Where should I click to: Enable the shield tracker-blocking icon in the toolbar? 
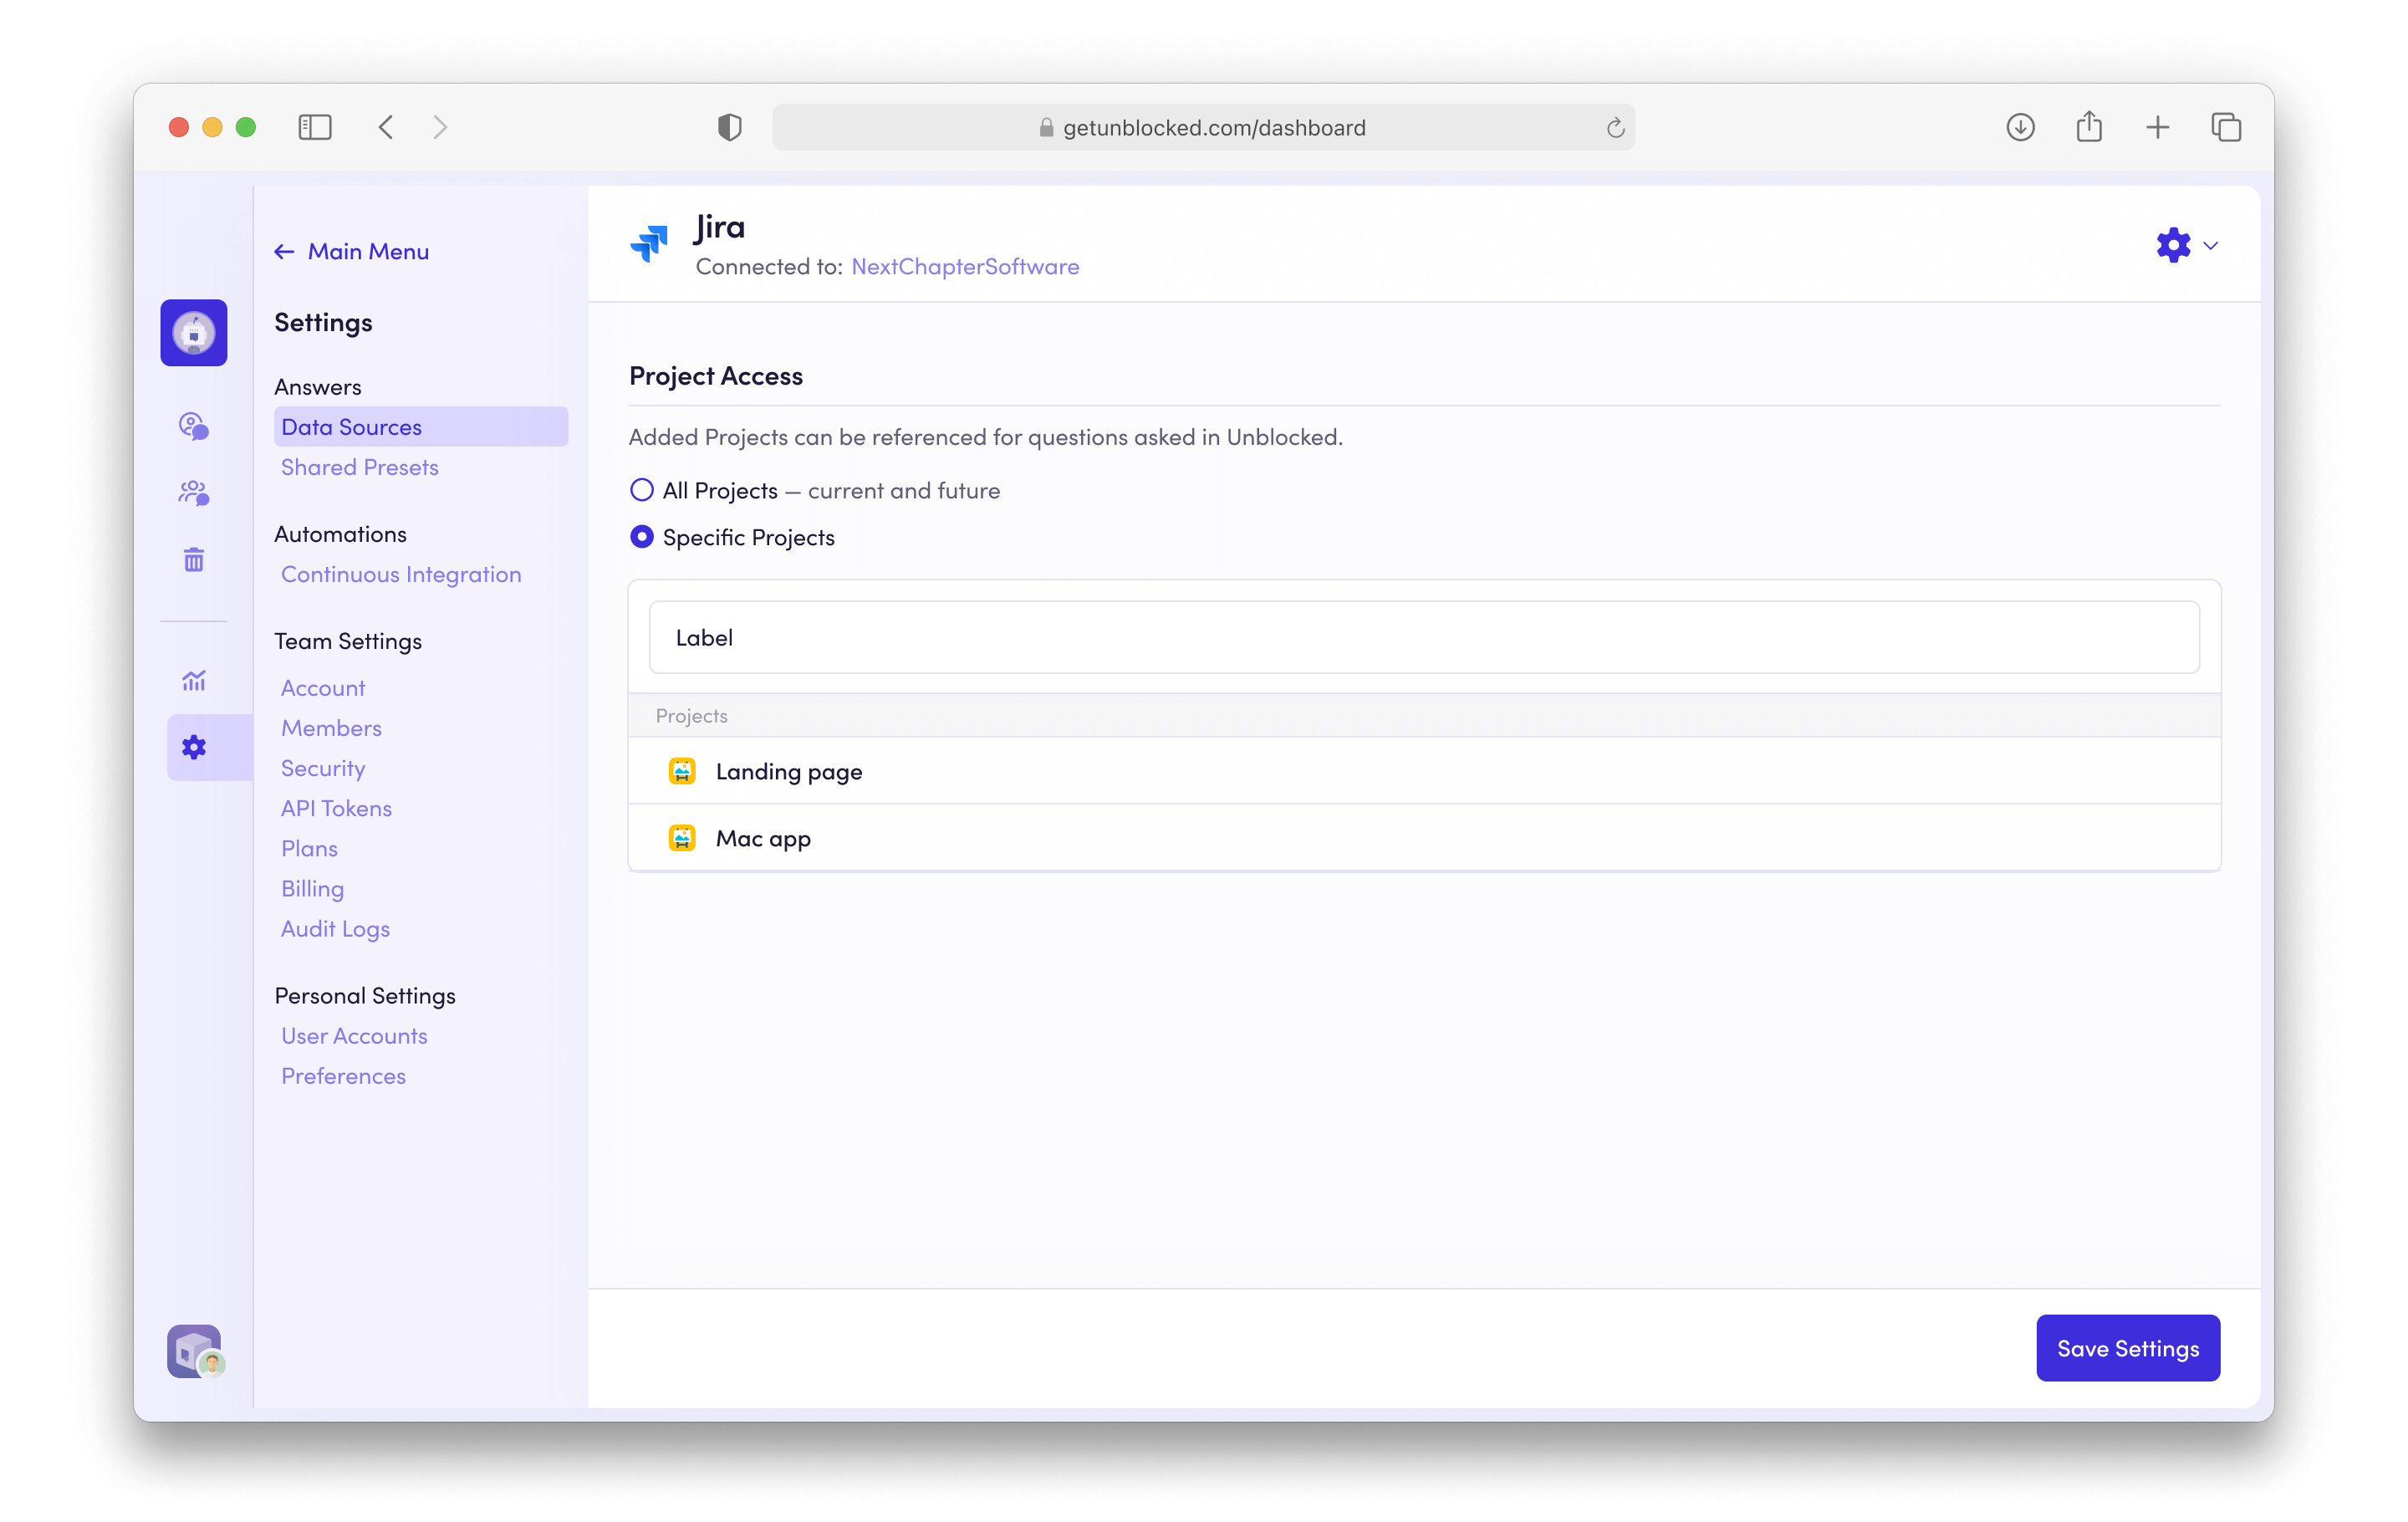(x=729, y=126)
